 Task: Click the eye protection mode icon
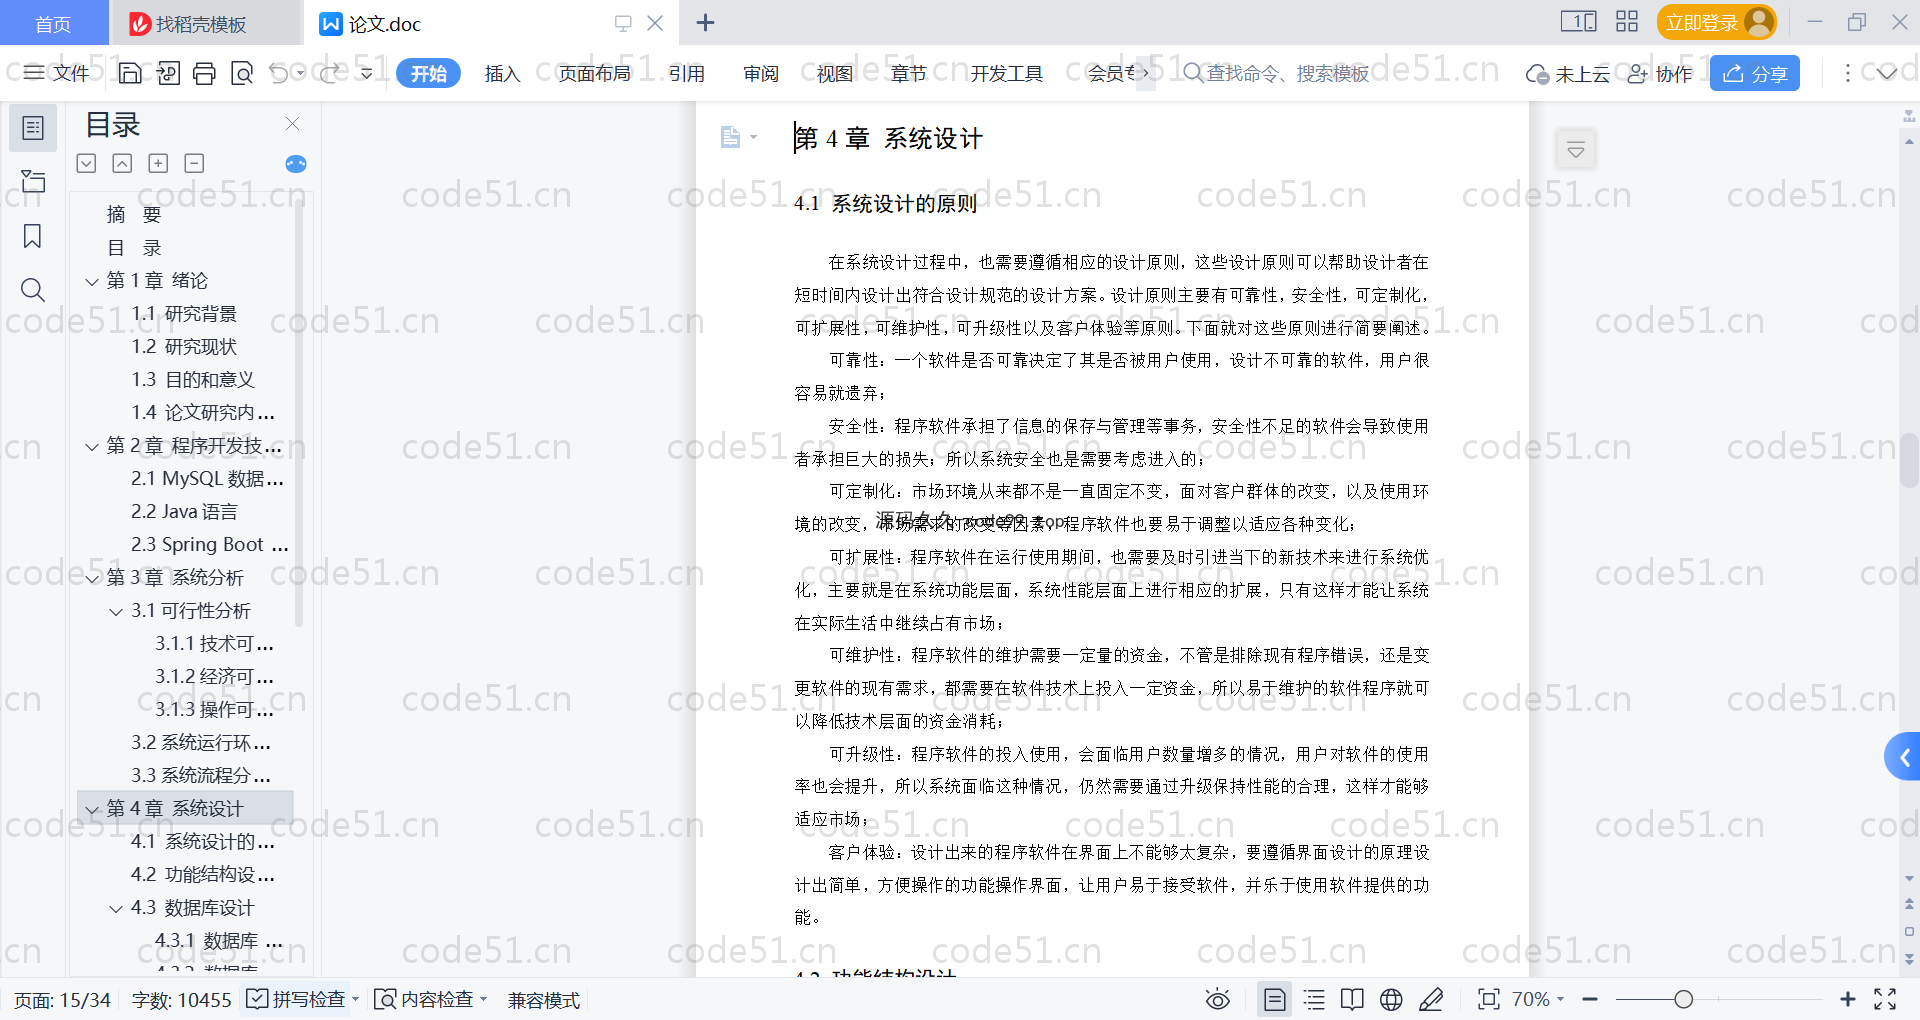click(x=1217, y=999)
